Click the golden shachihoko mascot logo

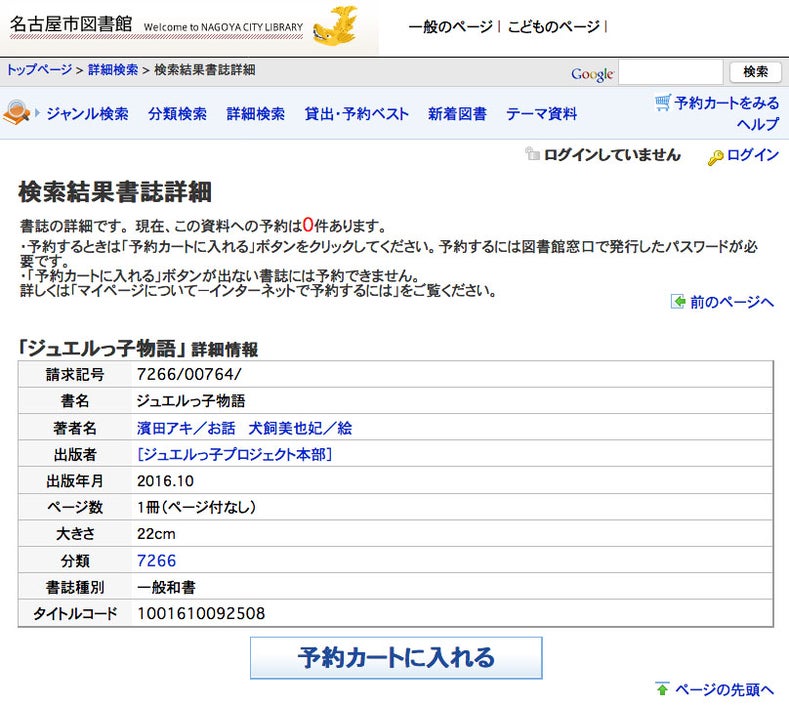pos(335,27)
